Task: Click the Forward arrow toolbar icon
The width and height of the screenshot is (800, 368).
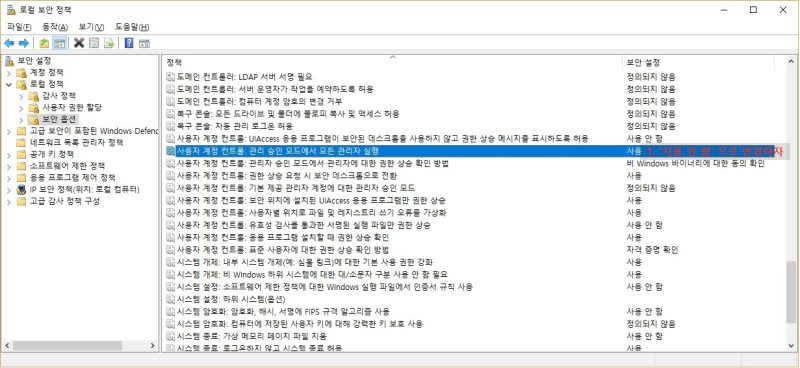Action: click(23, 43)
